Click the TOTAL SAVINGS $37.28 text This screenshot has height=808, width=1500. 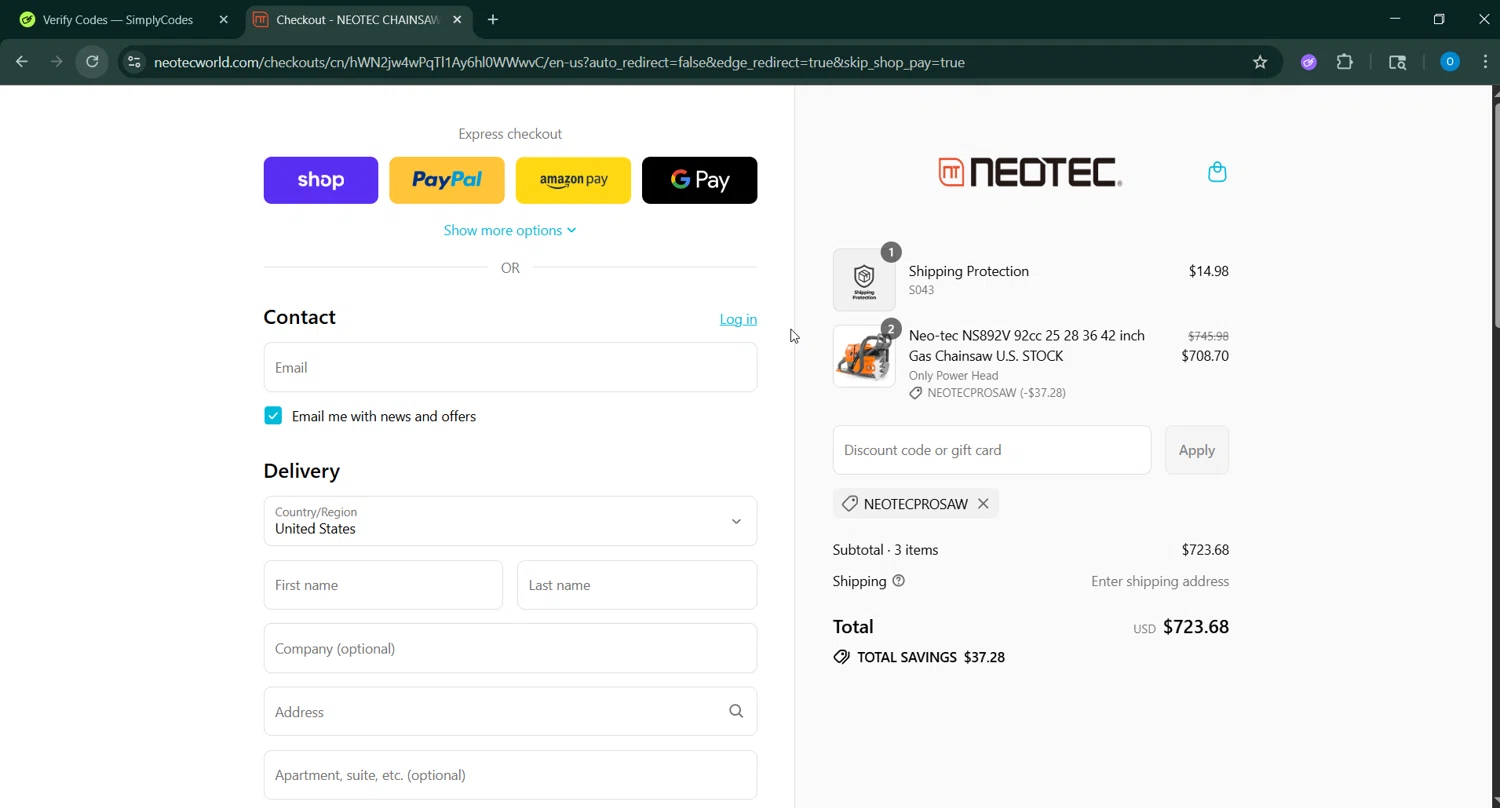931,657
